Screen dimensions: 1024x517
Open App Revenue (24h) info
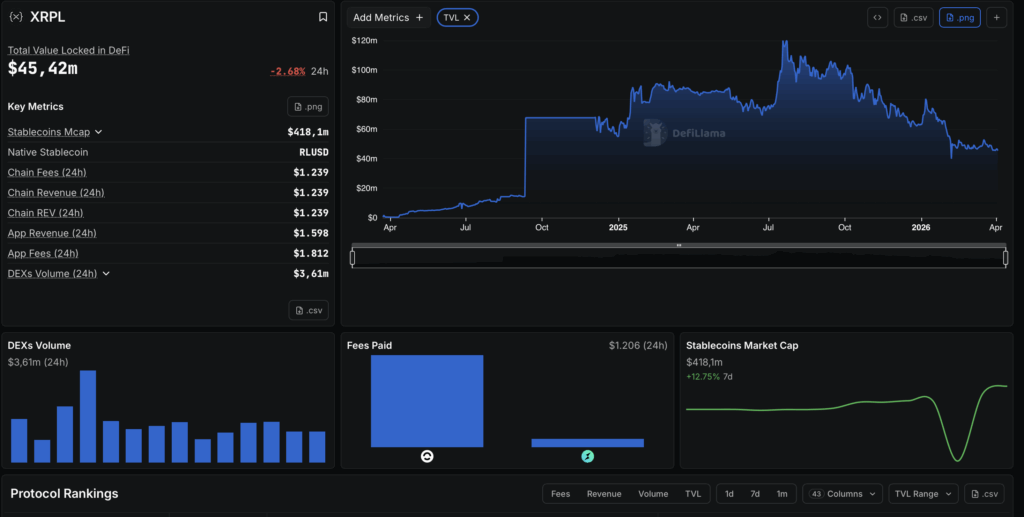tap(52, 233)
